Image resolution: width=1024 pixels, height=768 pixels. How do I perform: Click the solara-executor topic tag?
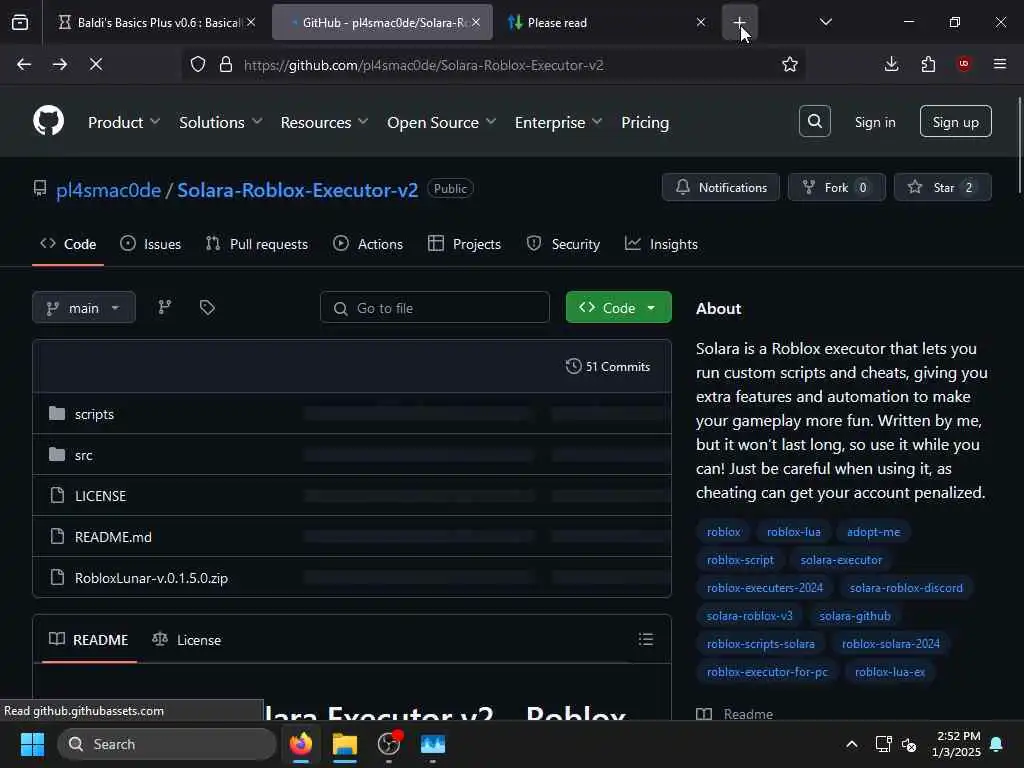click(x=841, y=560)
